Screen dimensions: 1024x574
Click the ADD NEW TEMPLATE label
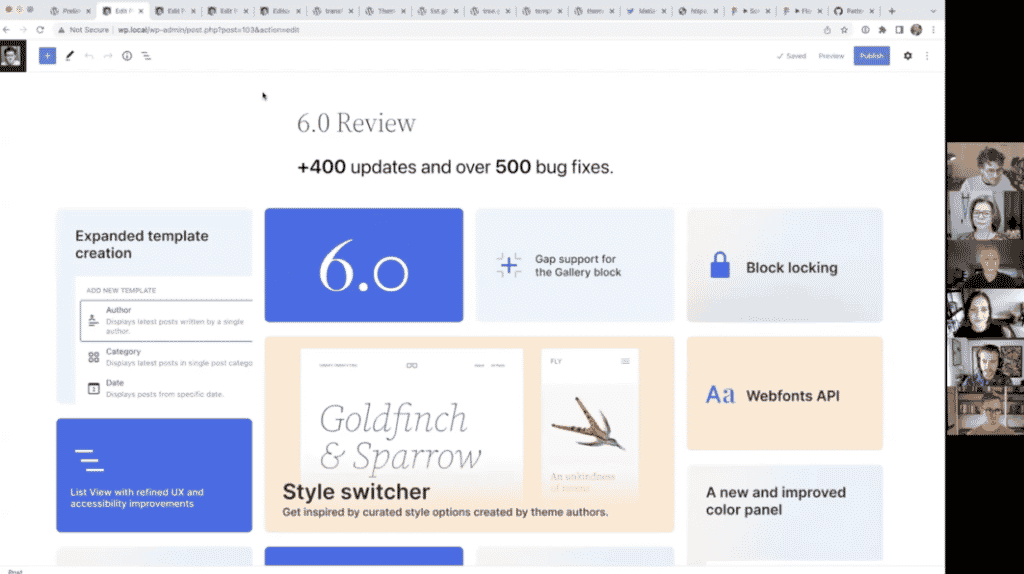coord(121,290)
